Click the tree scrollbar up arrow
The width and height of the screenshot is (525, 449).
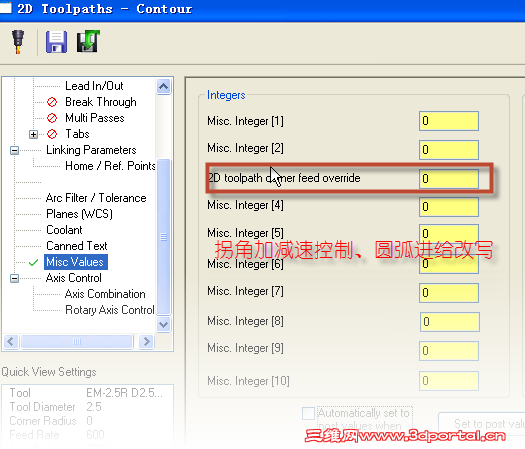(163, 87)
